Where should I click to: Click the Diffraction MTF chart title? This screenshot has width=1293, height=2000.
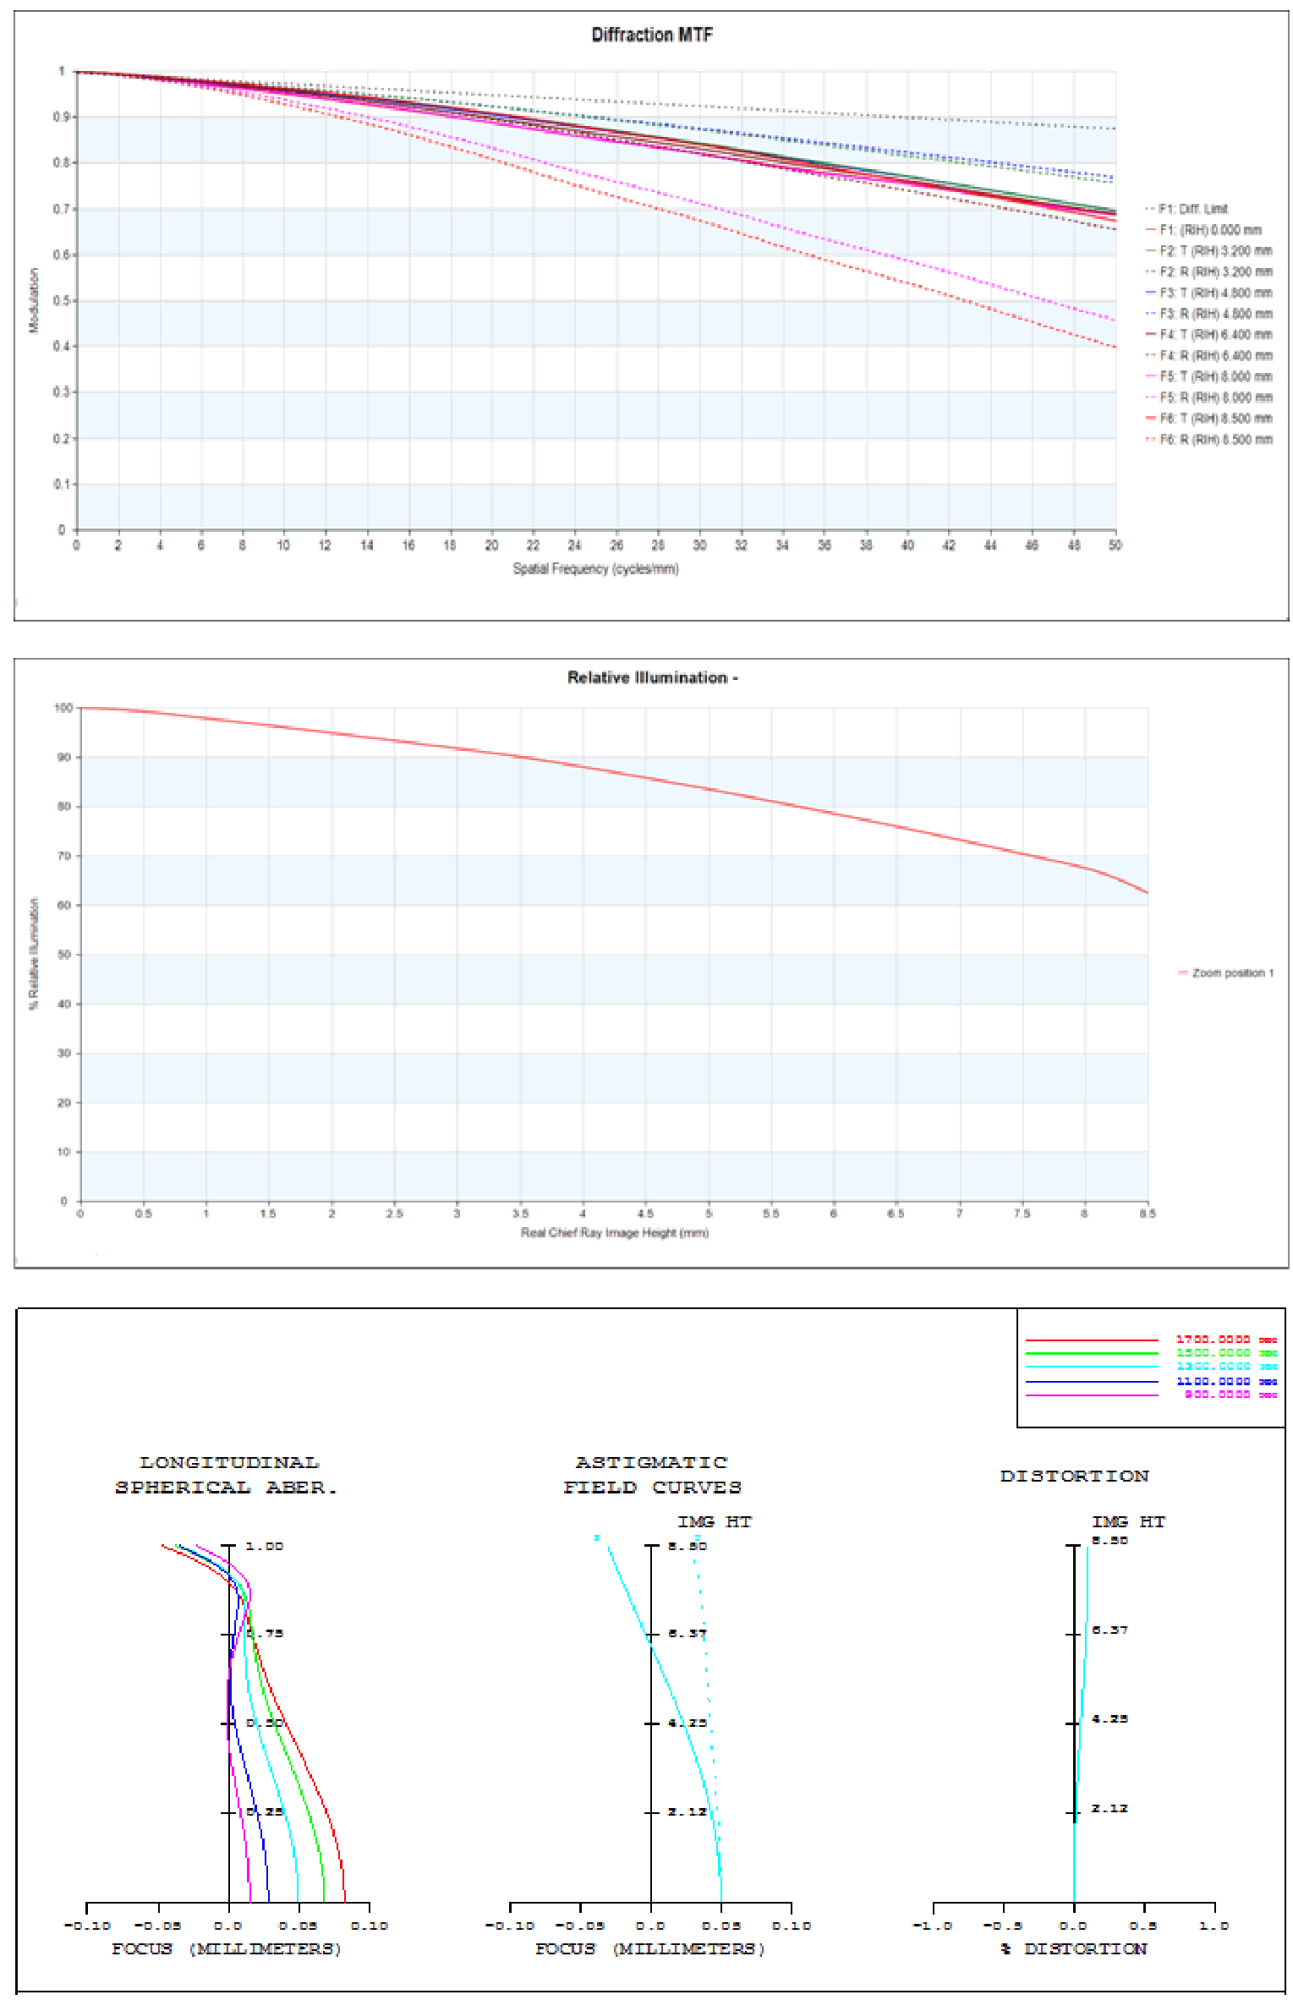click(x=652, y=35)
